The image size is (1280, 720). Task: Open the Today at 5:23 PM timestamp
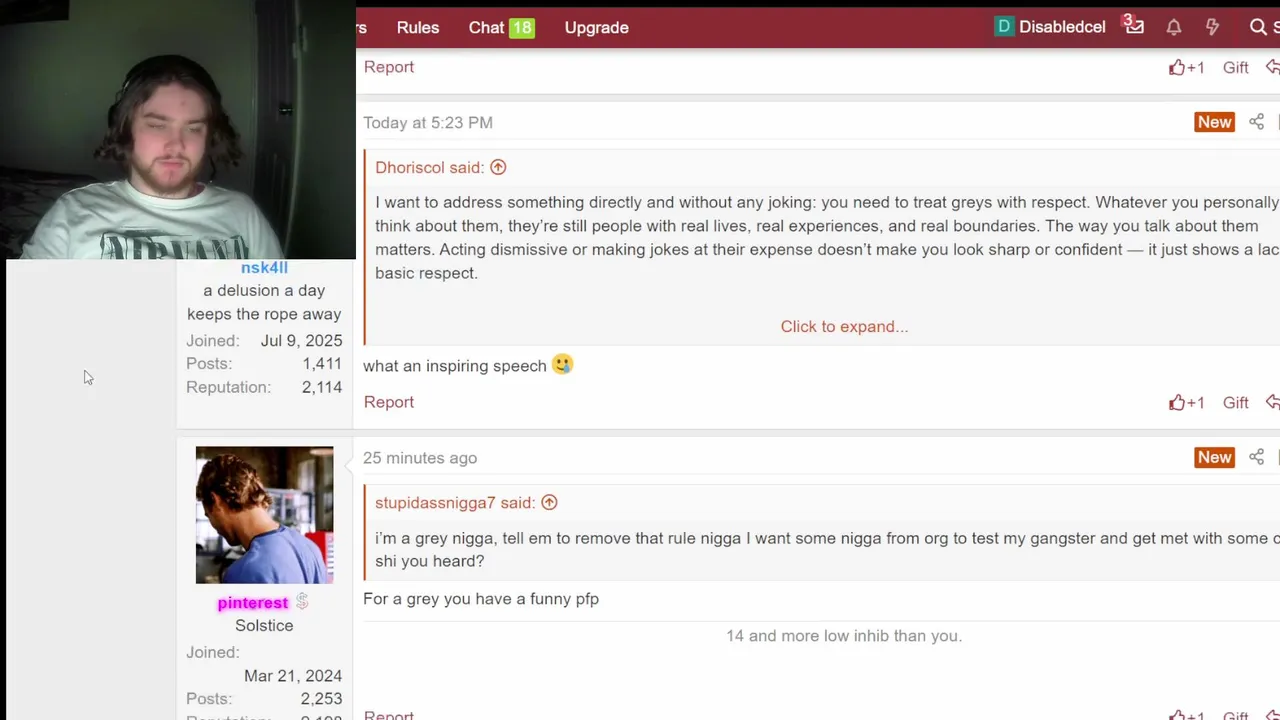pyautogui.click(x=428, y=122)
